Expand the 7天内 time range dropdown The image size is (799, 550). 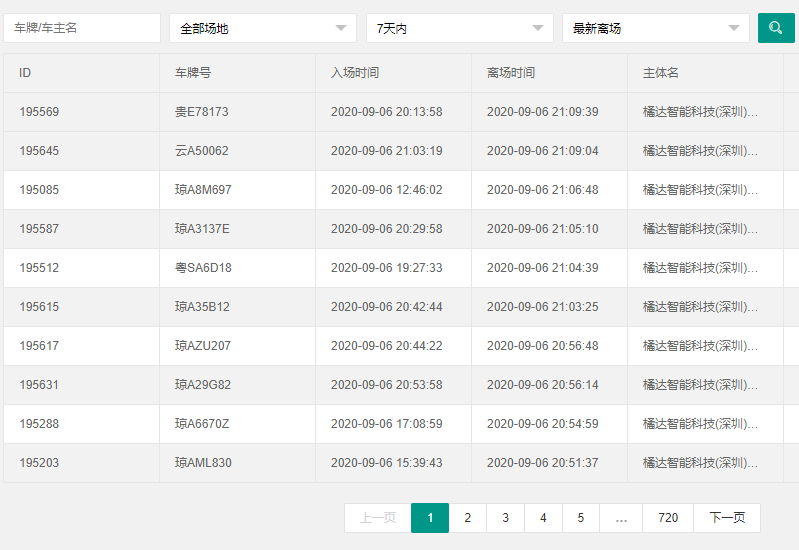459,28
